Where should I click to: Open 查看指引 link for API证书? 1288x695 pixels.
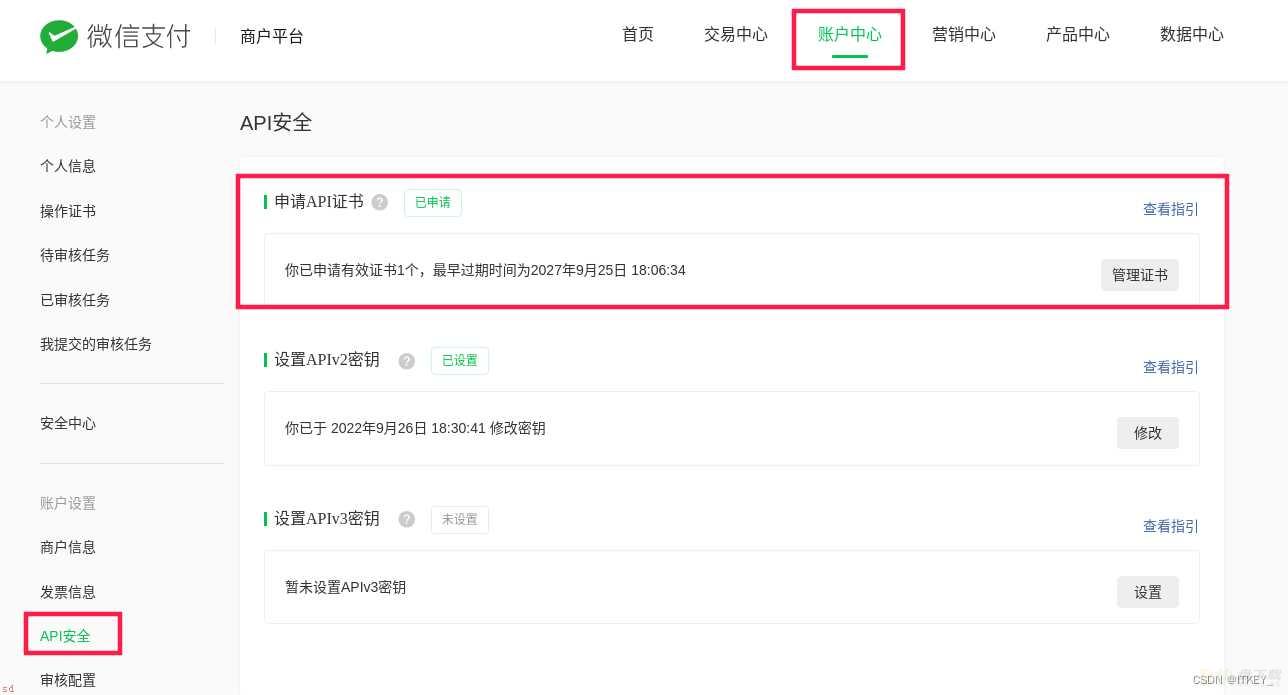tap(1171, 209)
